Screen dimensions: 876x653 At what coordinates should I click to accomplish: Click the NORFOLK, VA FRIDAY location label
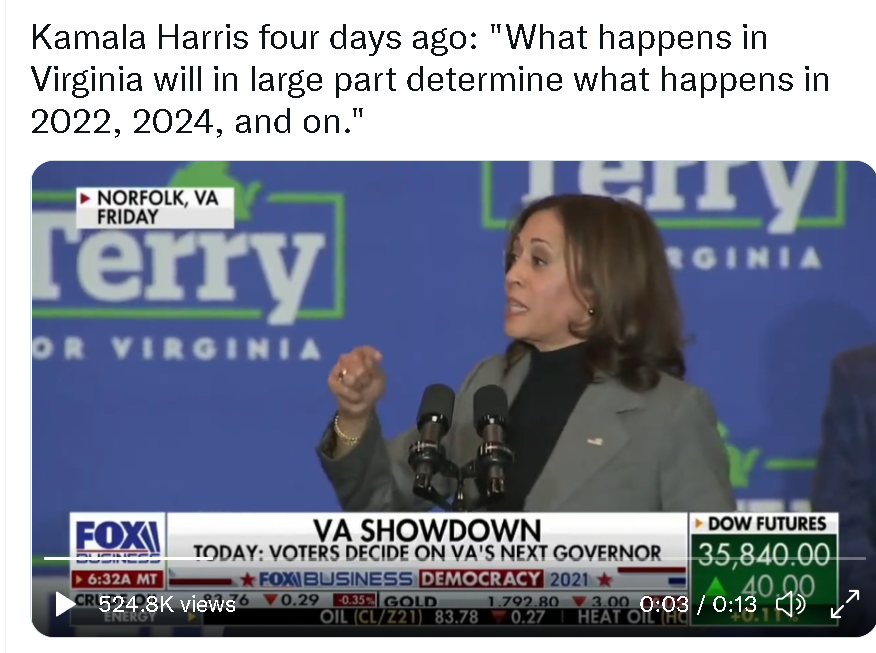coord(155,207)
